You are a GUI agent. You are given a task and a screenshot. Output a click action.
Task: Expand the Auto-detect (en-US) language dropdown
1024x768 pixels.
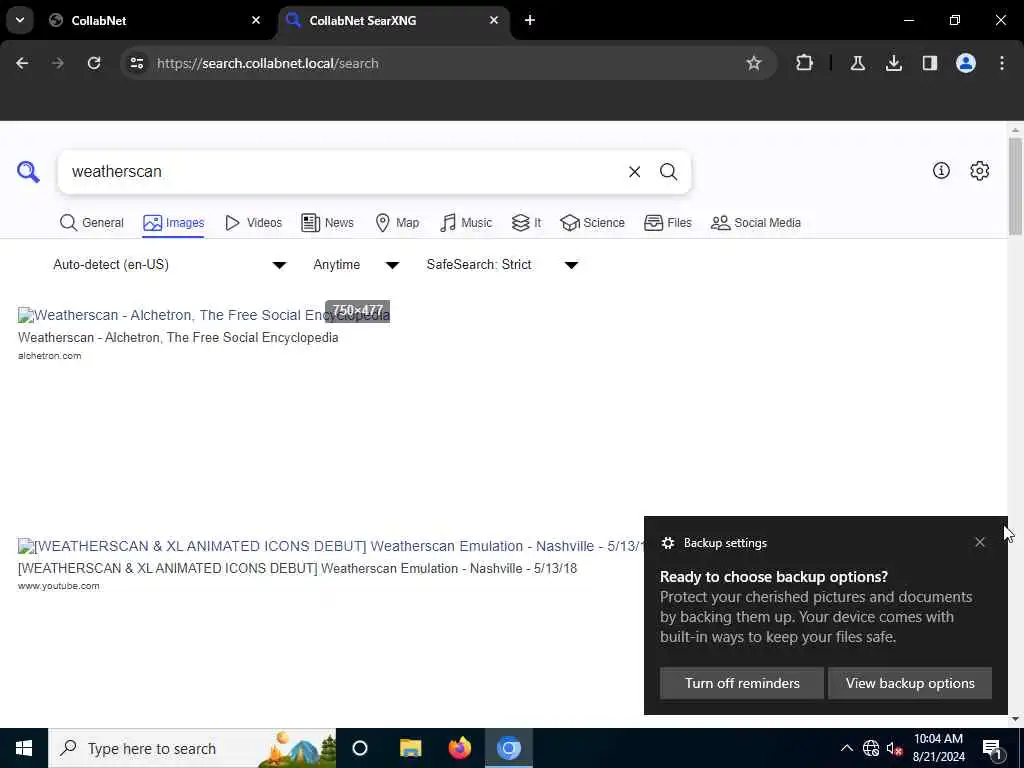click(170, 264)
